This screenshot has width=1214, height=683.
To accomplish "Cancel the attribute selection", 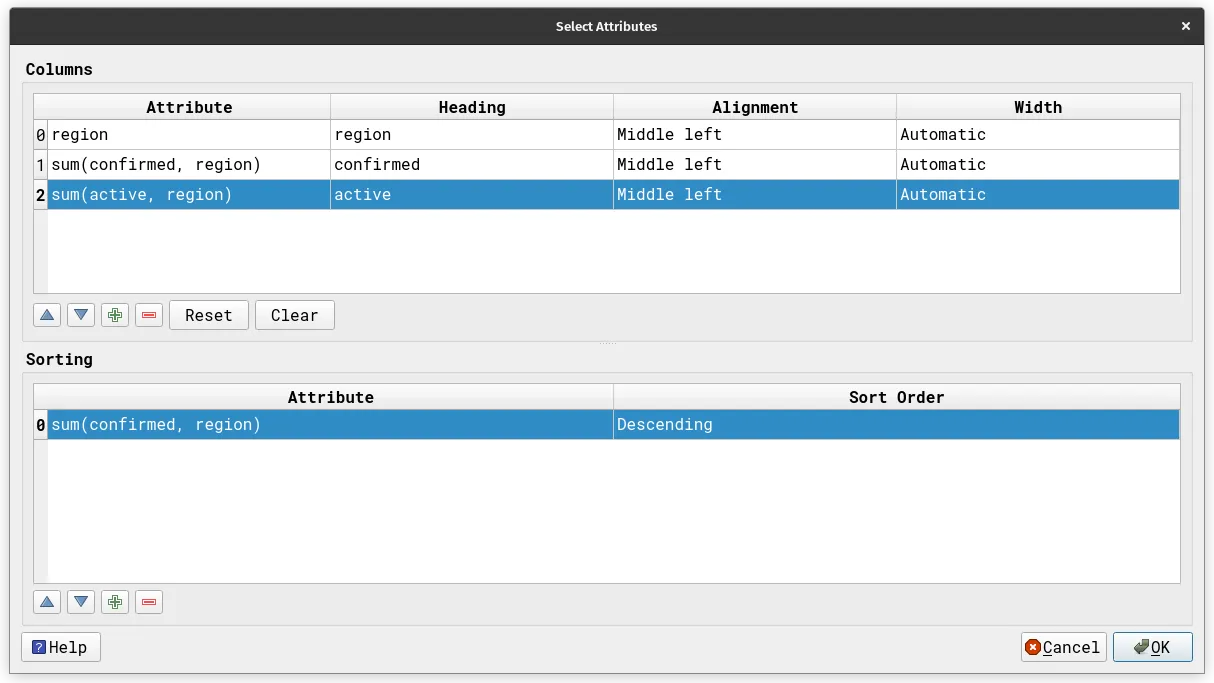I will point(1063,647).
